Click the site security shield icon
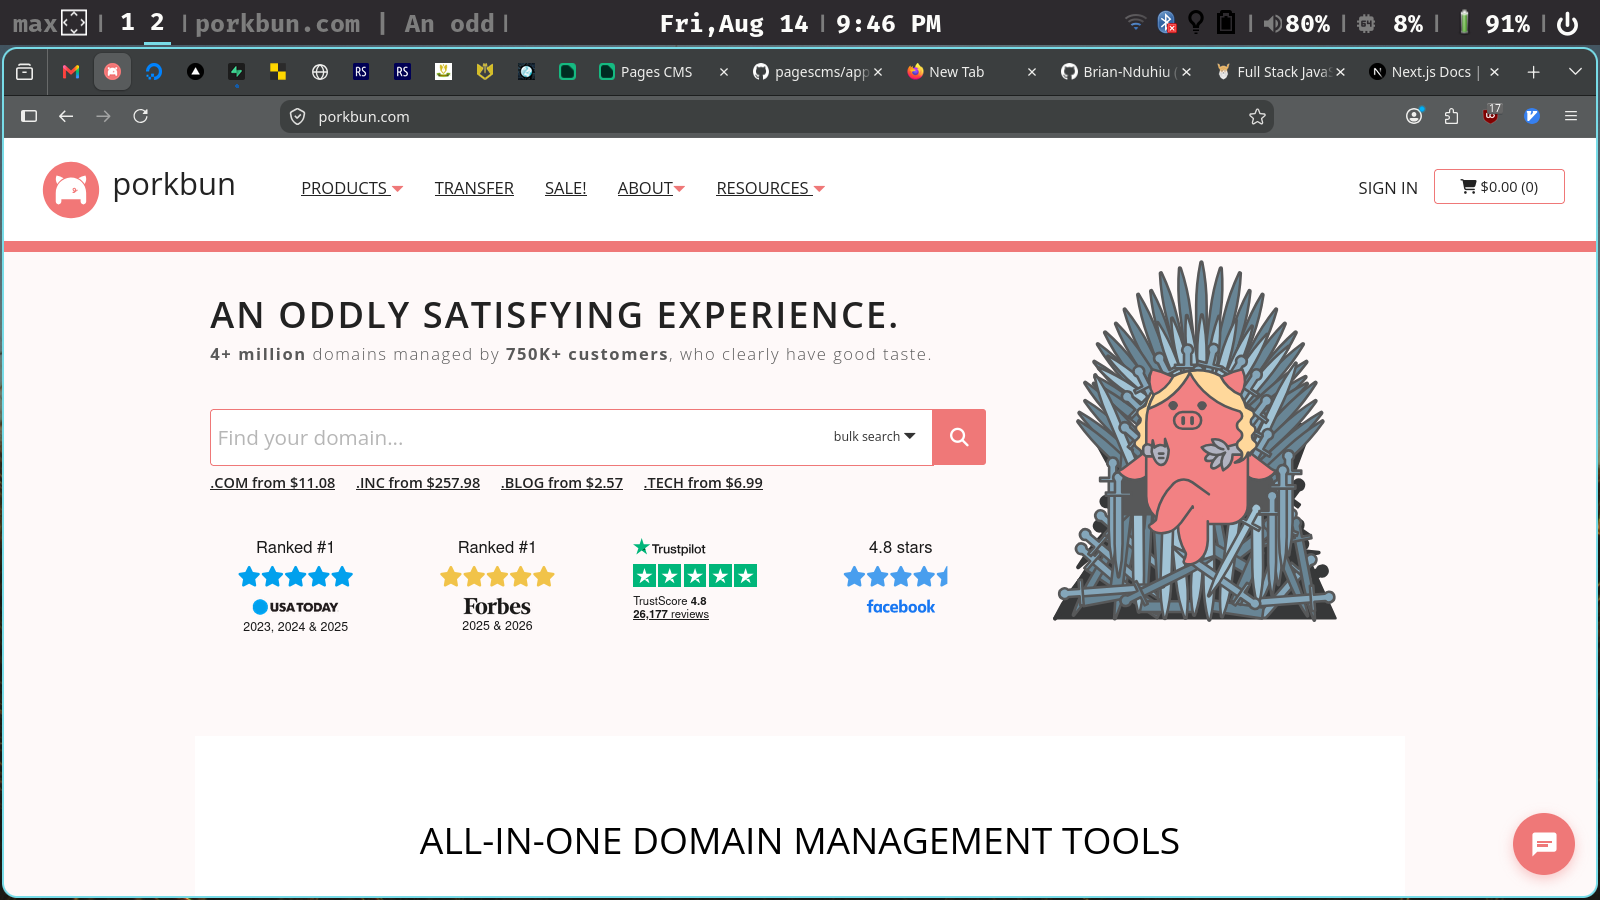Viewport: 1600px width, 900px height. (x=297, y=117)
